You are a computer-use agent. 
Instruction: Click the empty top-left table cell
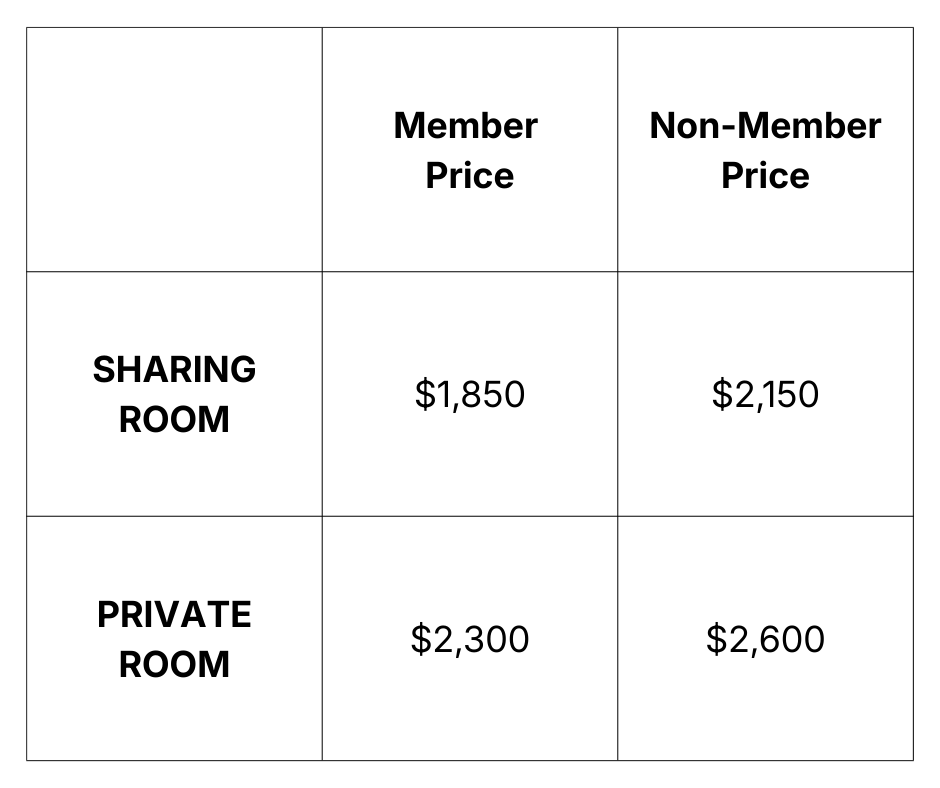174,150
